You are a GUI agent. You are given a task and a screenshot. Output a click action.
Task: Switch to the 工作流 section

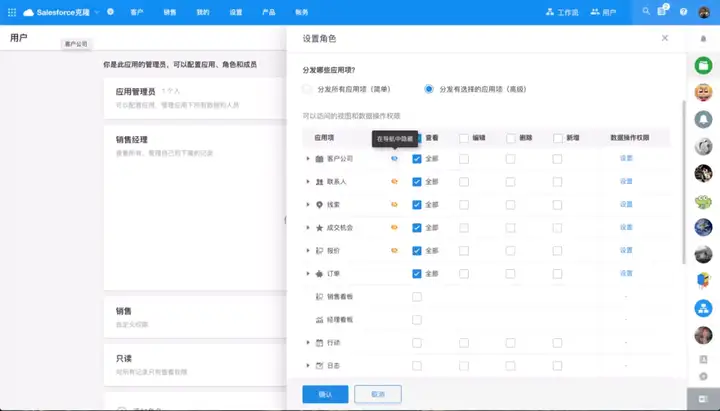[x=562, y=12]
